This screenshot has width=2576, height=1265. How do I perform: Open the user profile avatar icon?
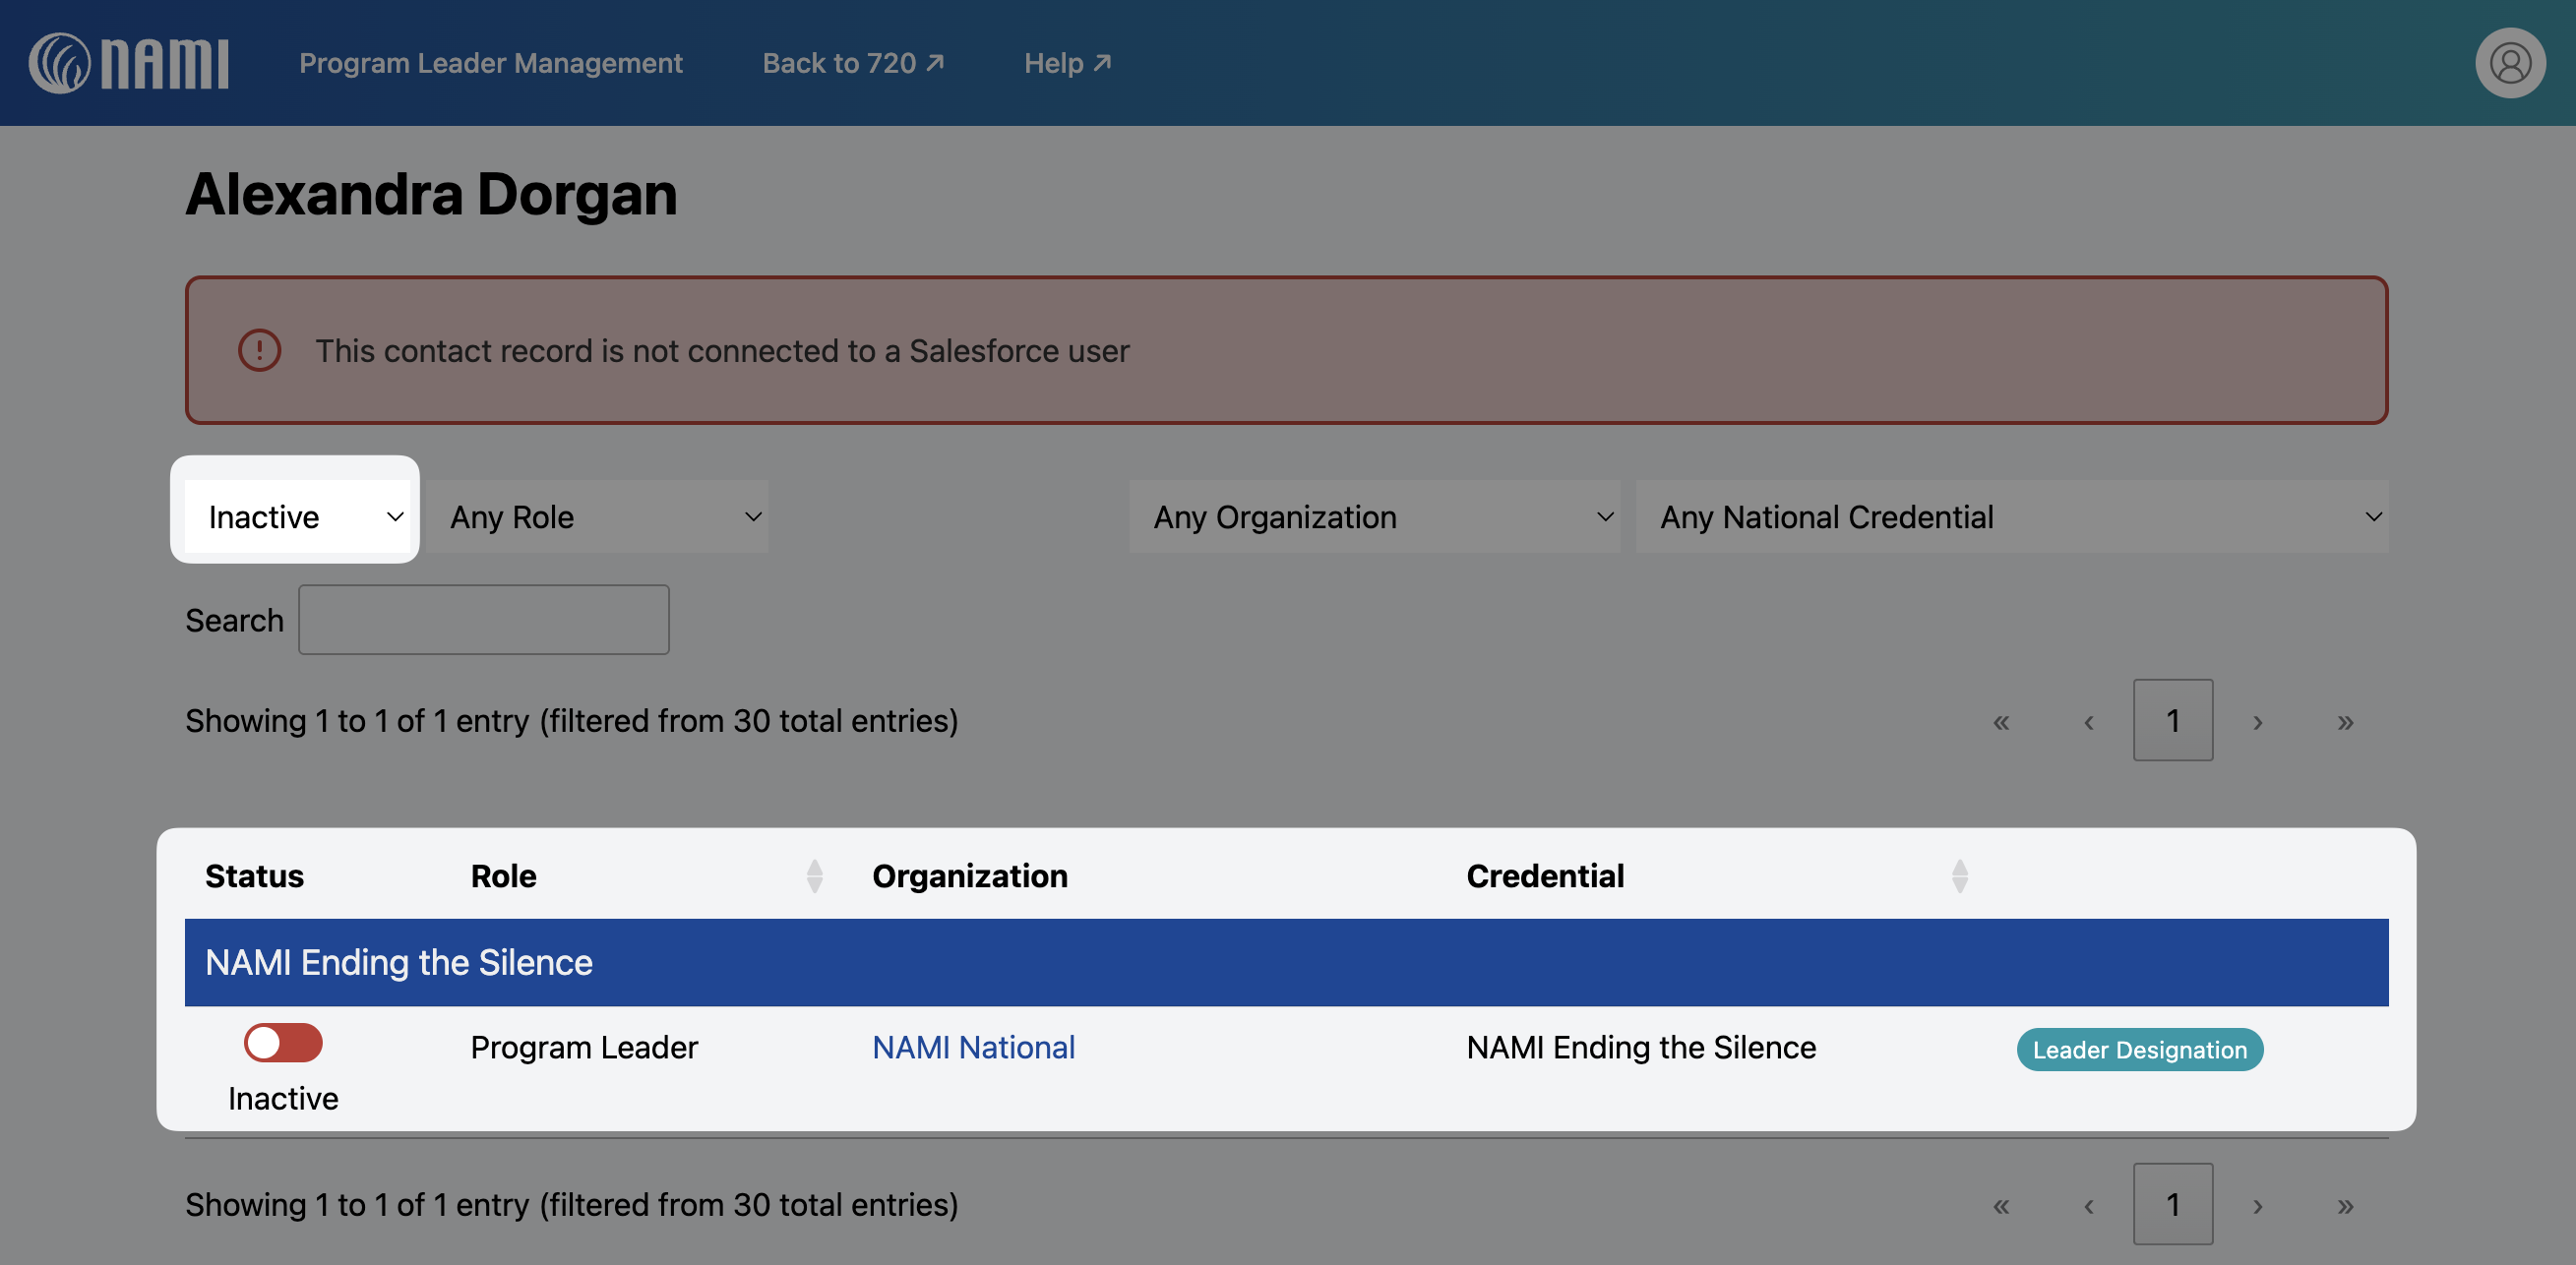click(2509, 63)
